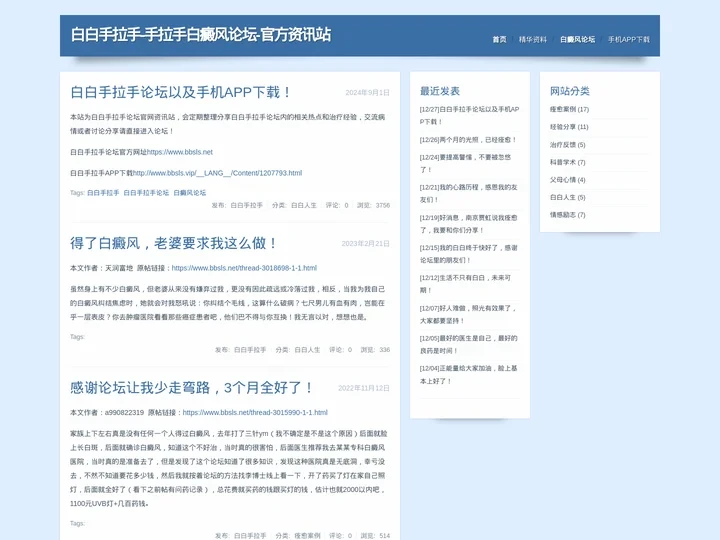Click category 痊愈案例 beside 浏览: 514
This screenshot has width=720, height=540.
(307, 536)
